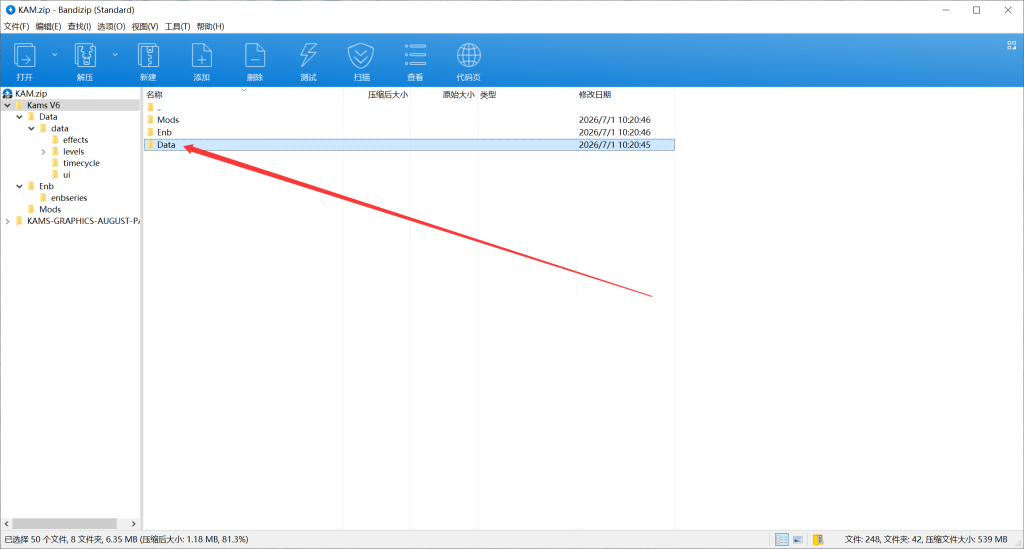
Task: Open the 选项(O) menu
Action: 111,26
